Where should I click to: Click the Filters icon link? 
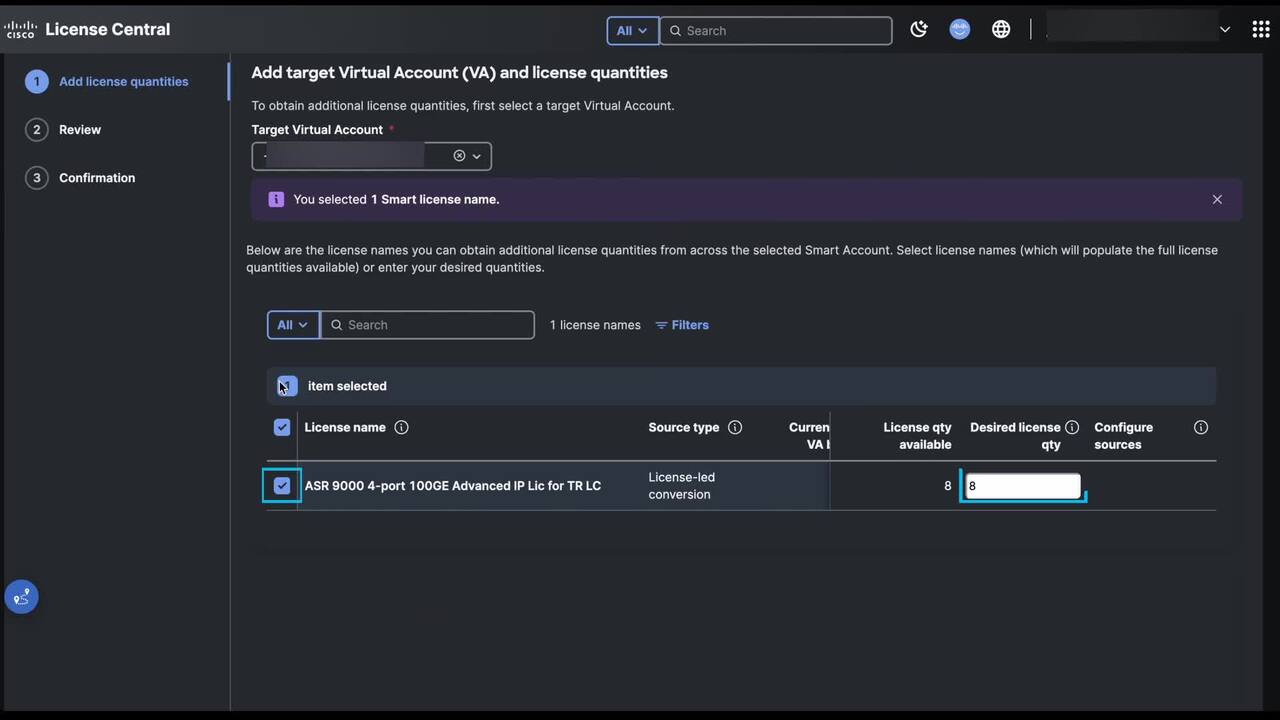(x=682, y=325)
